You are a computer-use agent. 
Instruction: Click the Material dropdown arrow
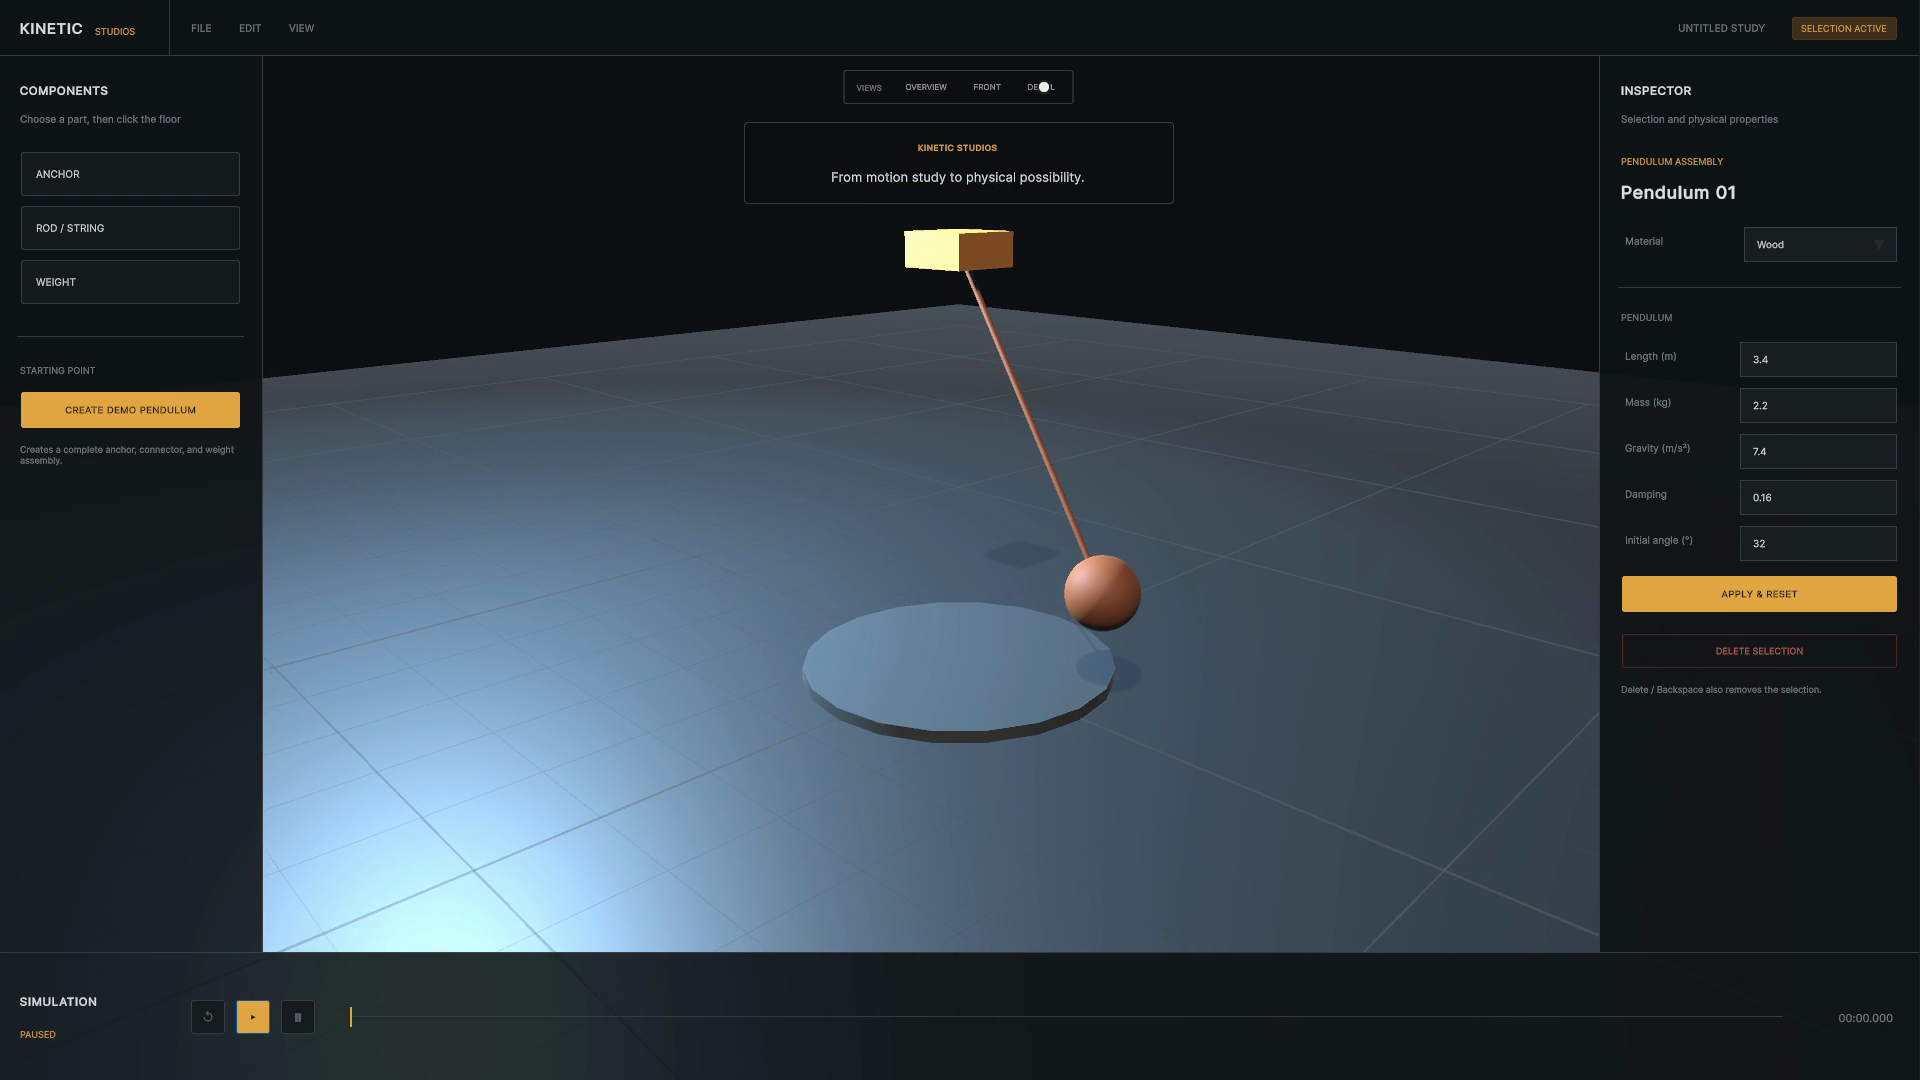point(1879,245)
